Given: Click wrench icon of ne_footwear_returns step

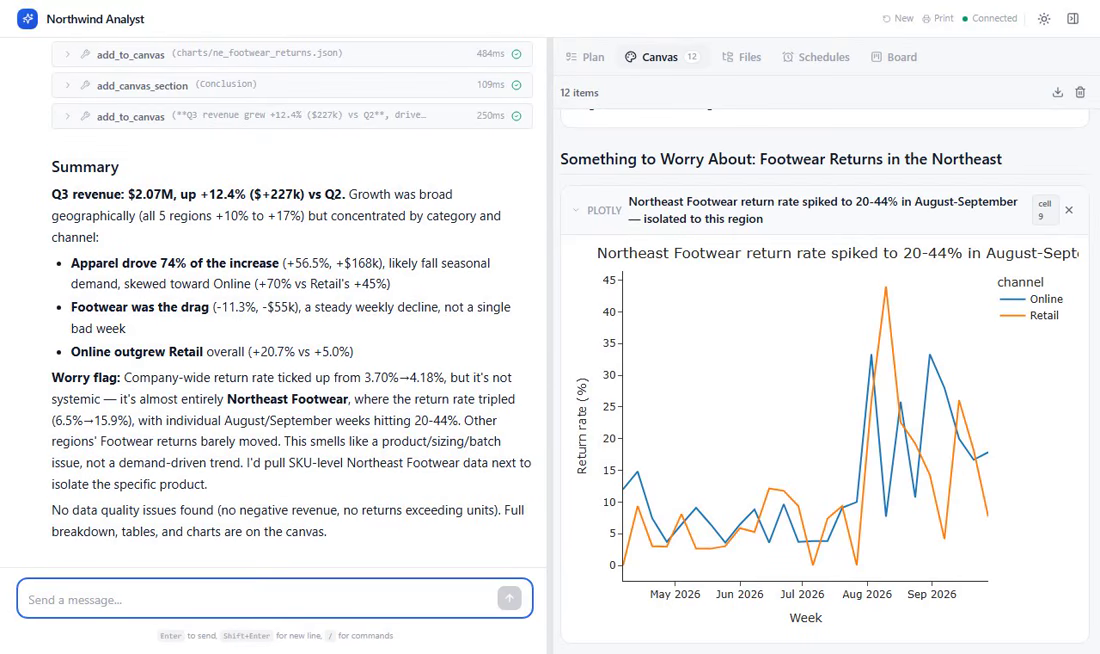Looking at the screenshot, I should (x=86, y=54).
